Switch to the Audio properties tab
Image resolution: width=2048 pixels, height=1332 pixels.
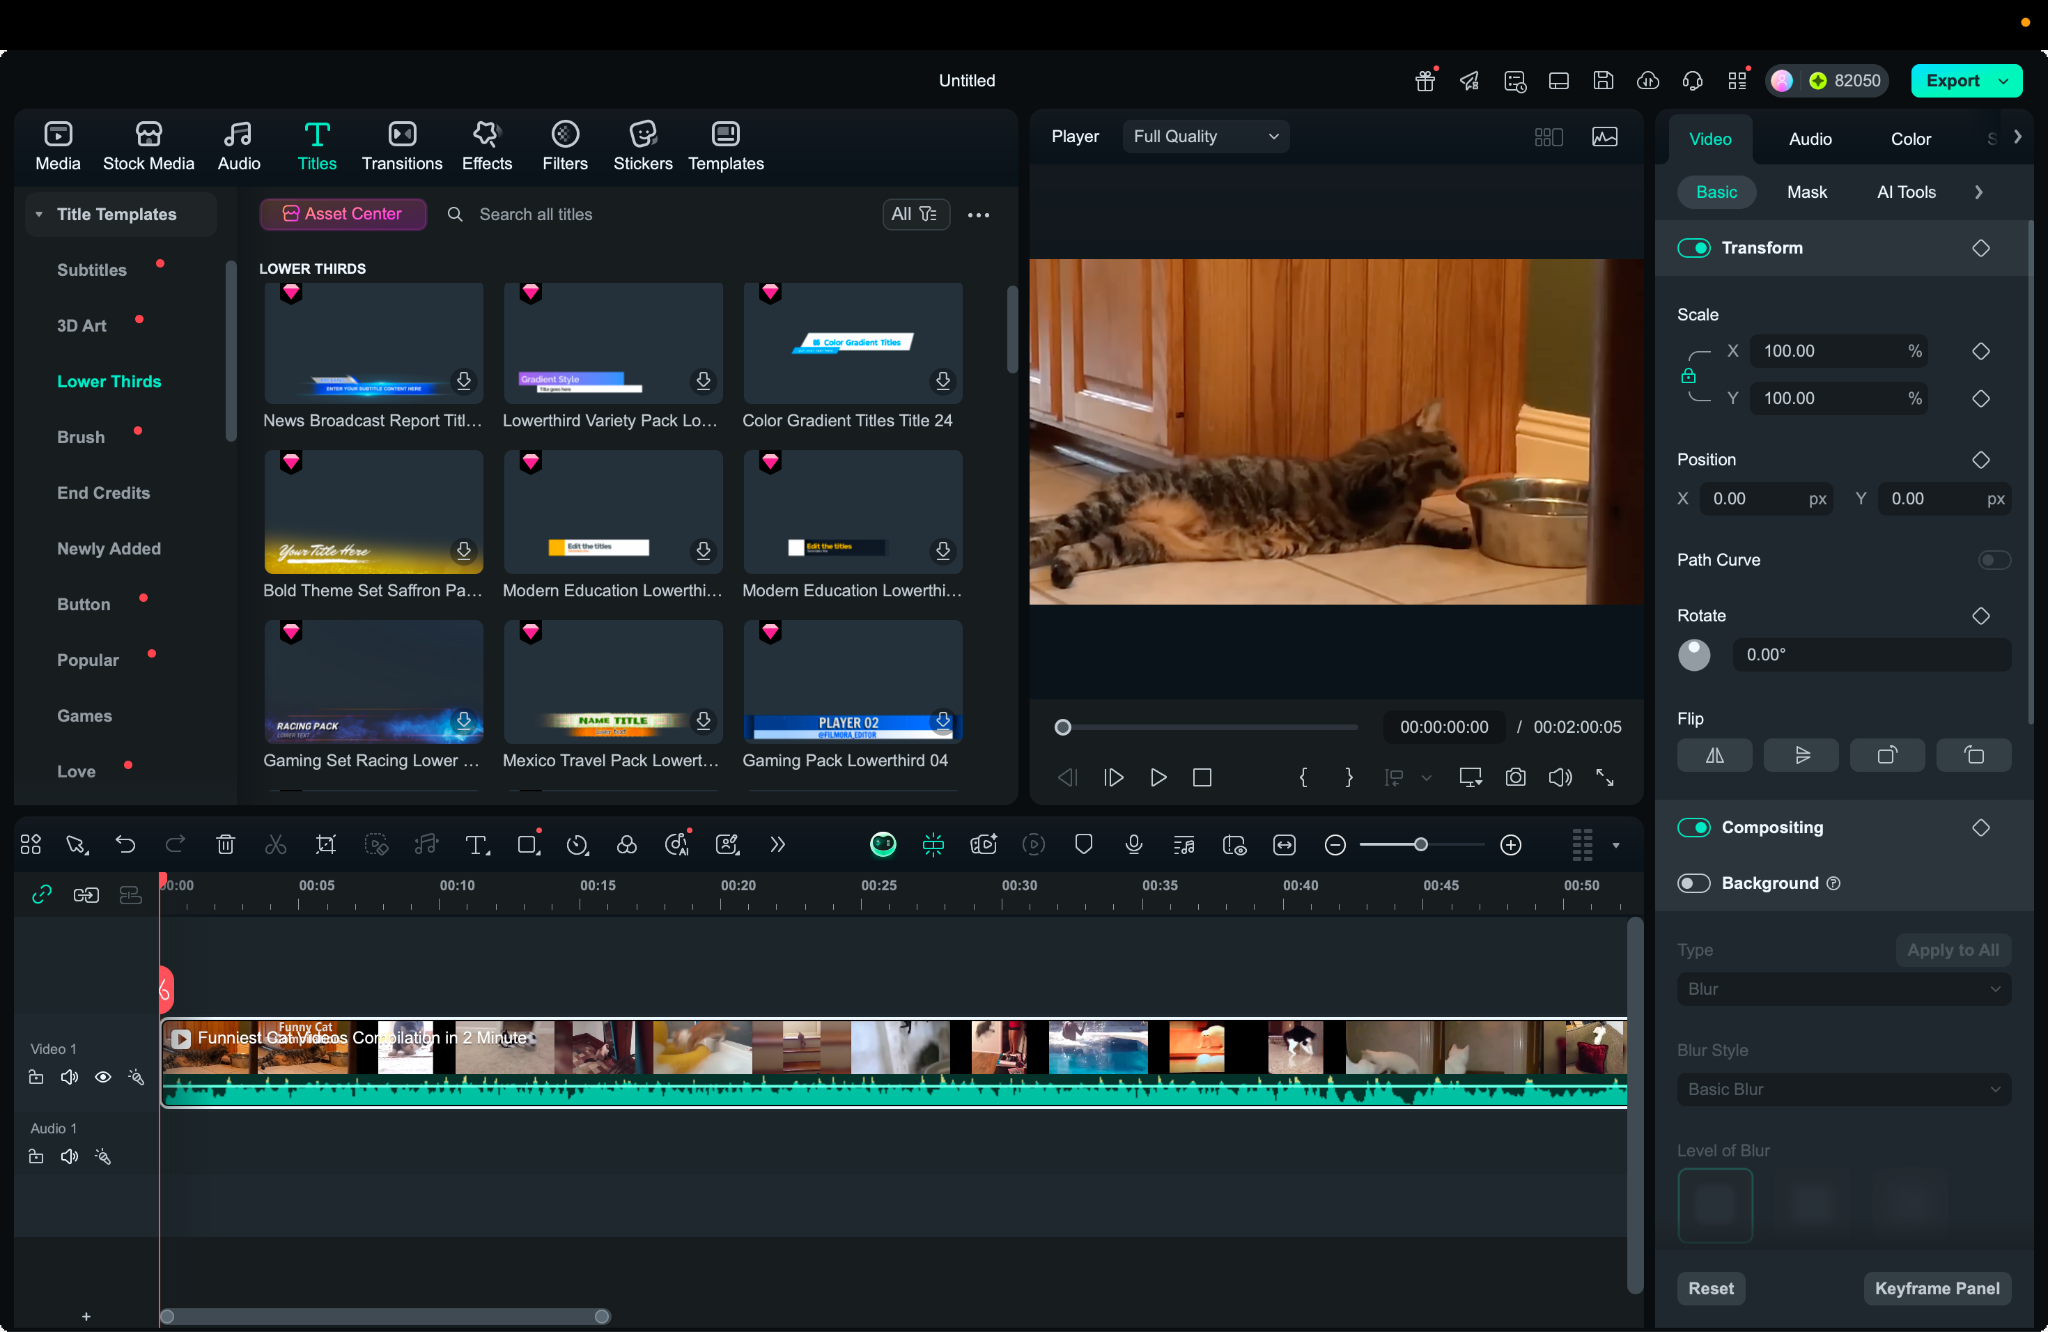[1810, 139]
